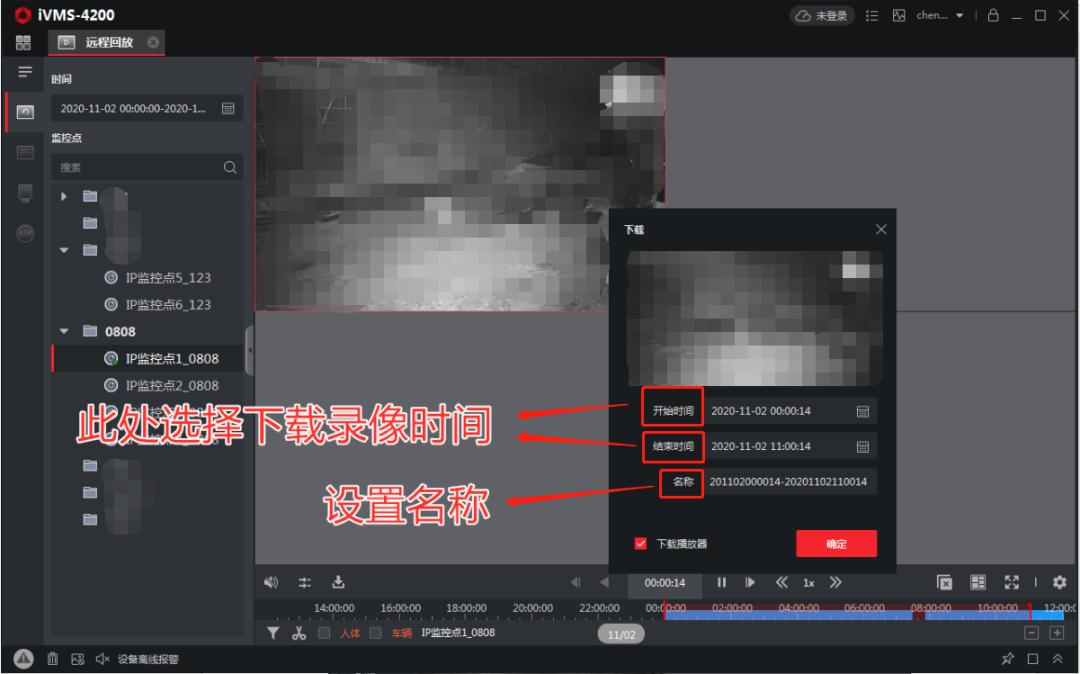The width and height of the screenshot is (1080, 674).
Task: Click the 确定 button in the download dialog
Action: [837, 543]
